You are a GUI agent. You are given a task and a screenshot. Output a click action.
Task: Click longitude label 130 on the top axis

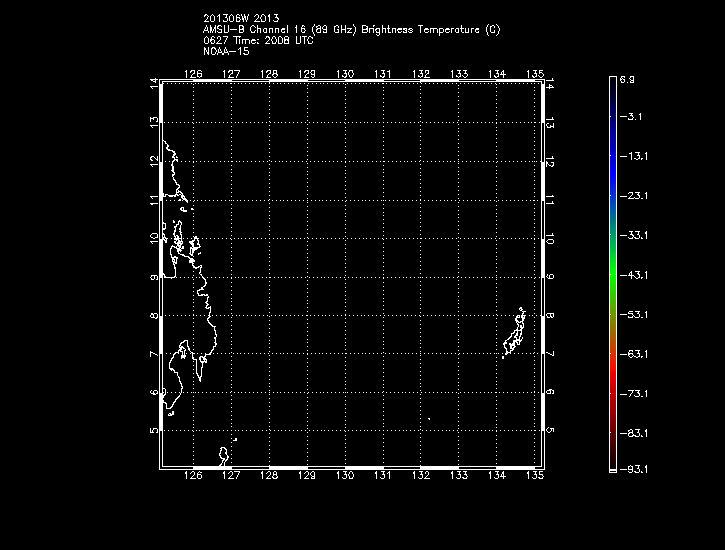tap(345, 74)
